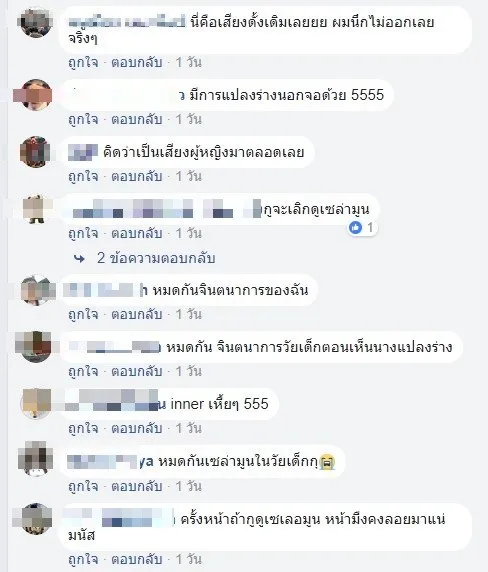The height and width of the screenshot is (572, 488).
Task: Like the comment นี่คือเสียงดั้งเดิมเลย
Action: (x=83, y=62)
